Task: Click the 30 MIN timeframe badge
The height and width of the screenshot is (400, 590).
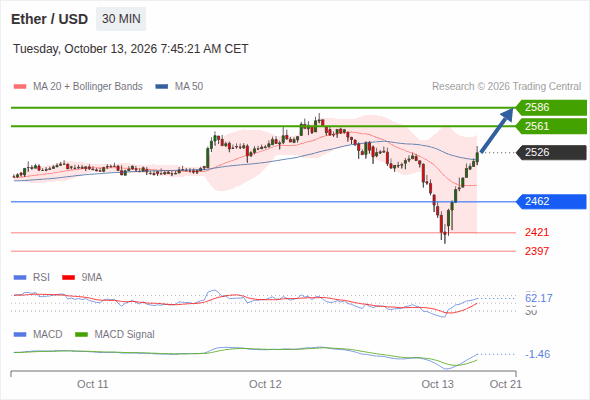Action: click(121, 19)
